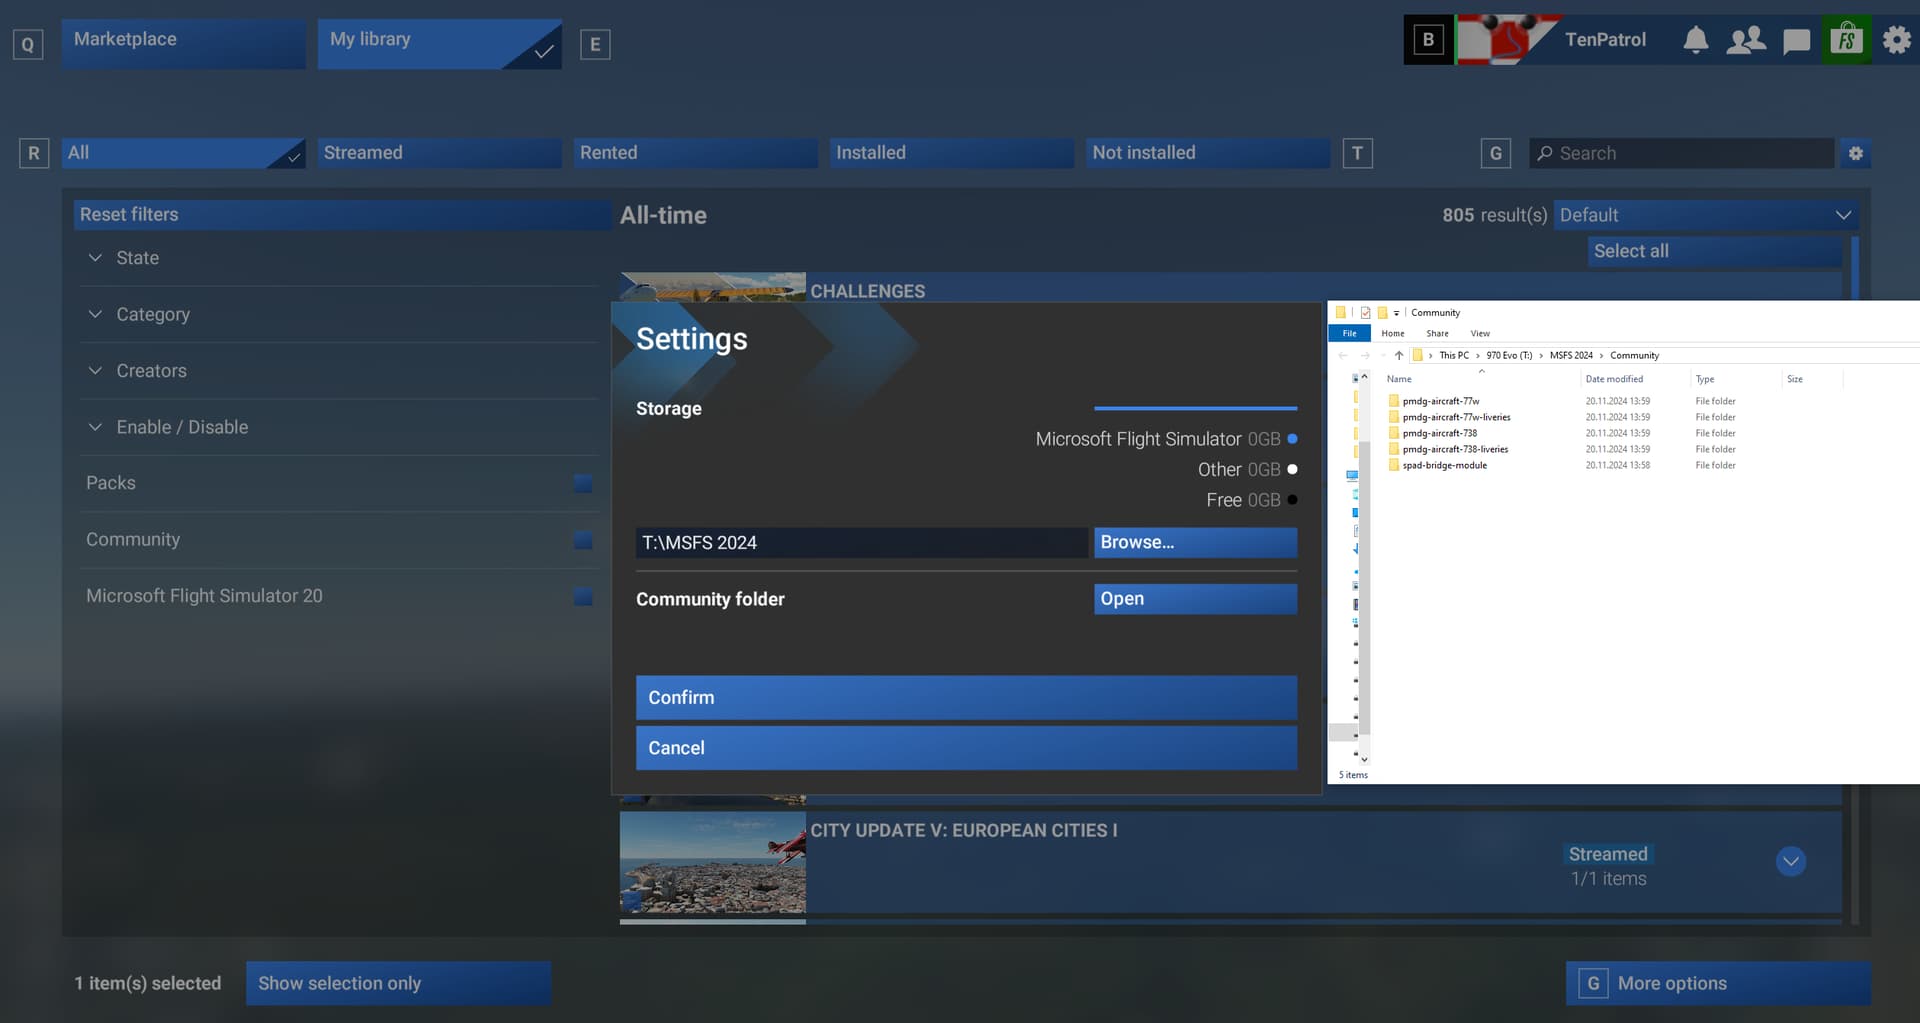Open the notifications bell icon

1695,40
